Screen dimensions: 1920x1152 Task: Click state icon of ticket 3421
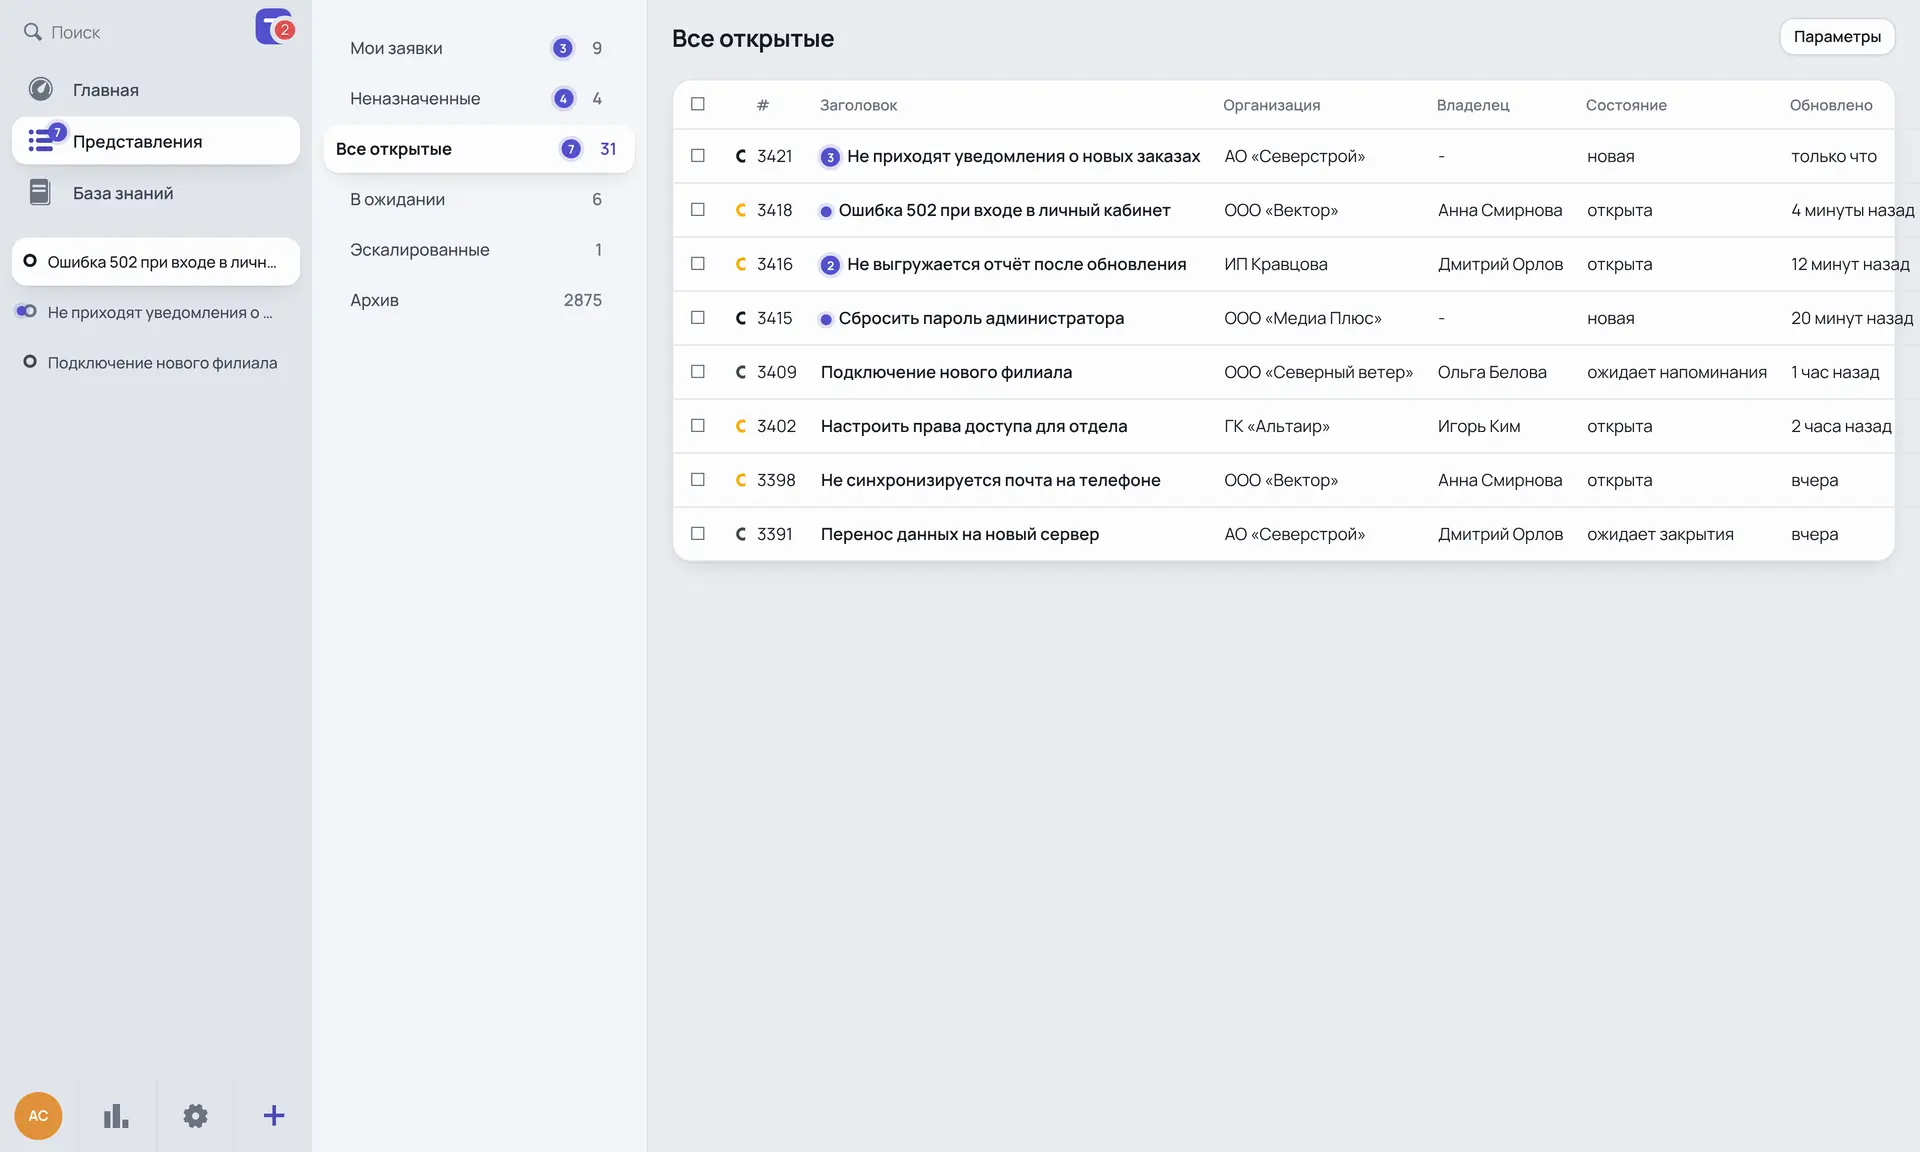741,156
